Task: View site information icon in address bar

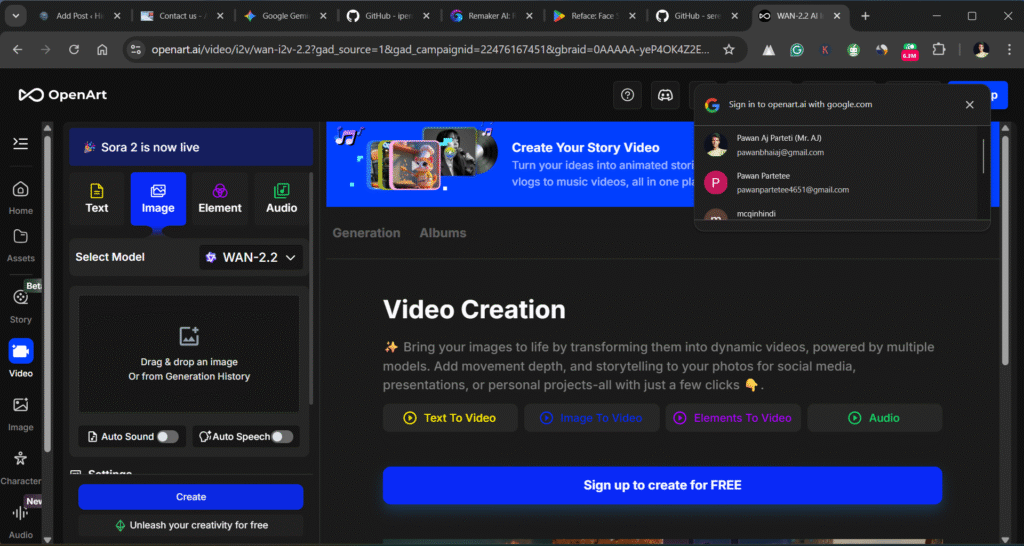Action: (x=136, y=50)
